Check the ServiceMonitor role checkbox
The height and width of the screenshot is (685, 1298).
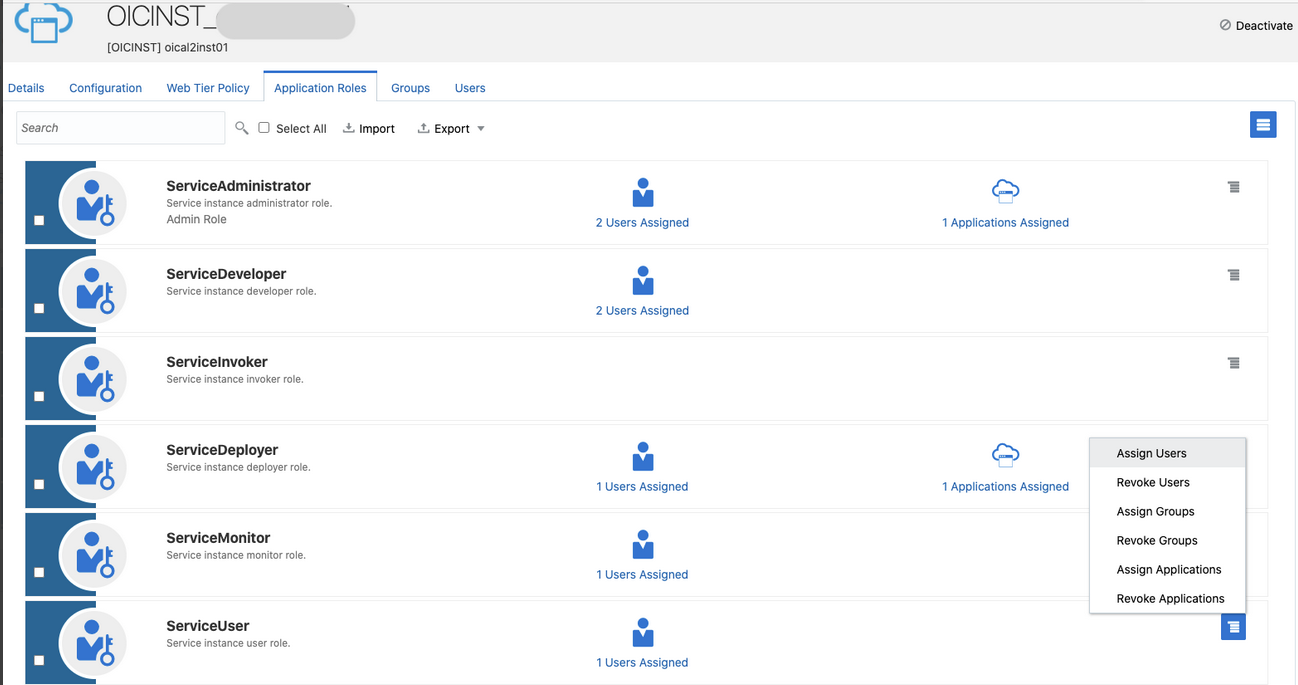coord(39,572)
